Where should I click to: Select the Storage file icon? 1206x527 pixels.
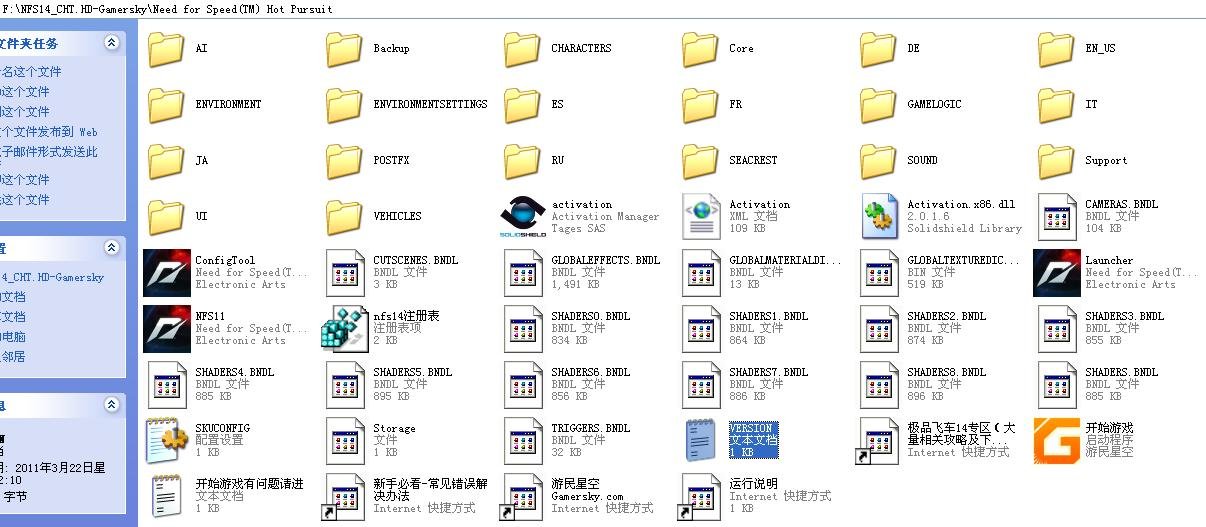(x=346, y=441)
